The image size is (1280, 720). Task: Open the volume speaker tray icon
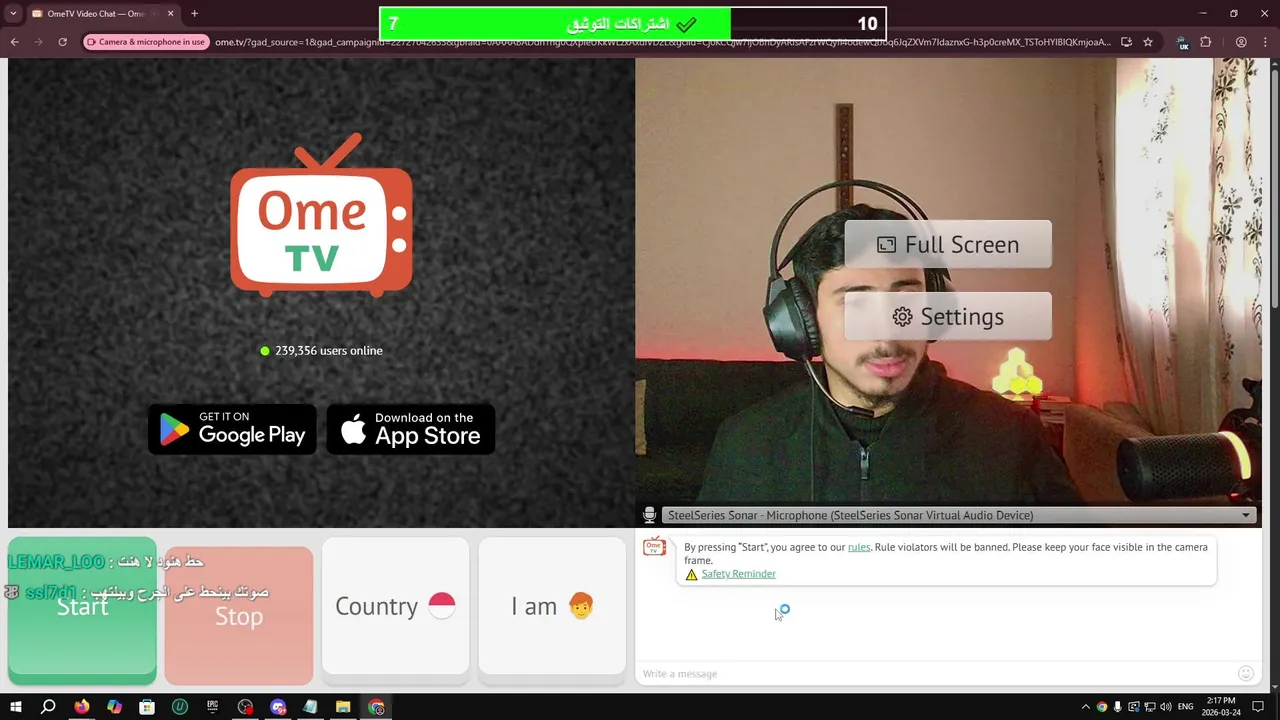coord(1165,707)
